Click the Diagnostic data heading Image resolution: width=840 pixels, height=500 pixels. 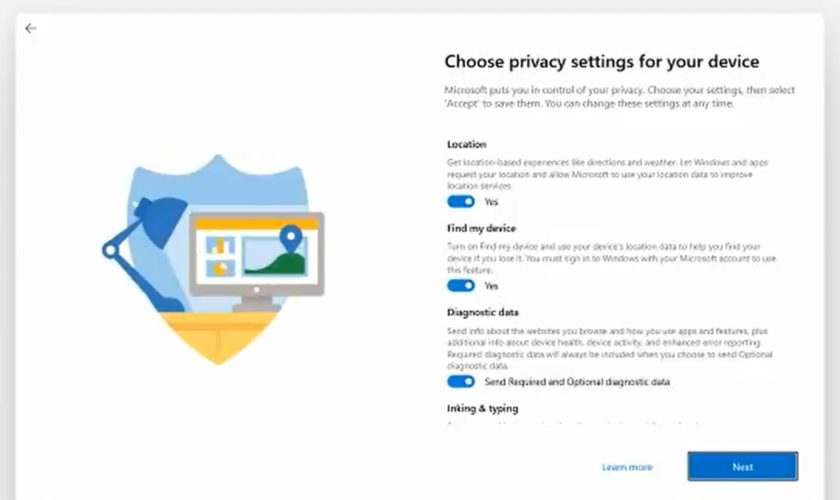[482, 312]
